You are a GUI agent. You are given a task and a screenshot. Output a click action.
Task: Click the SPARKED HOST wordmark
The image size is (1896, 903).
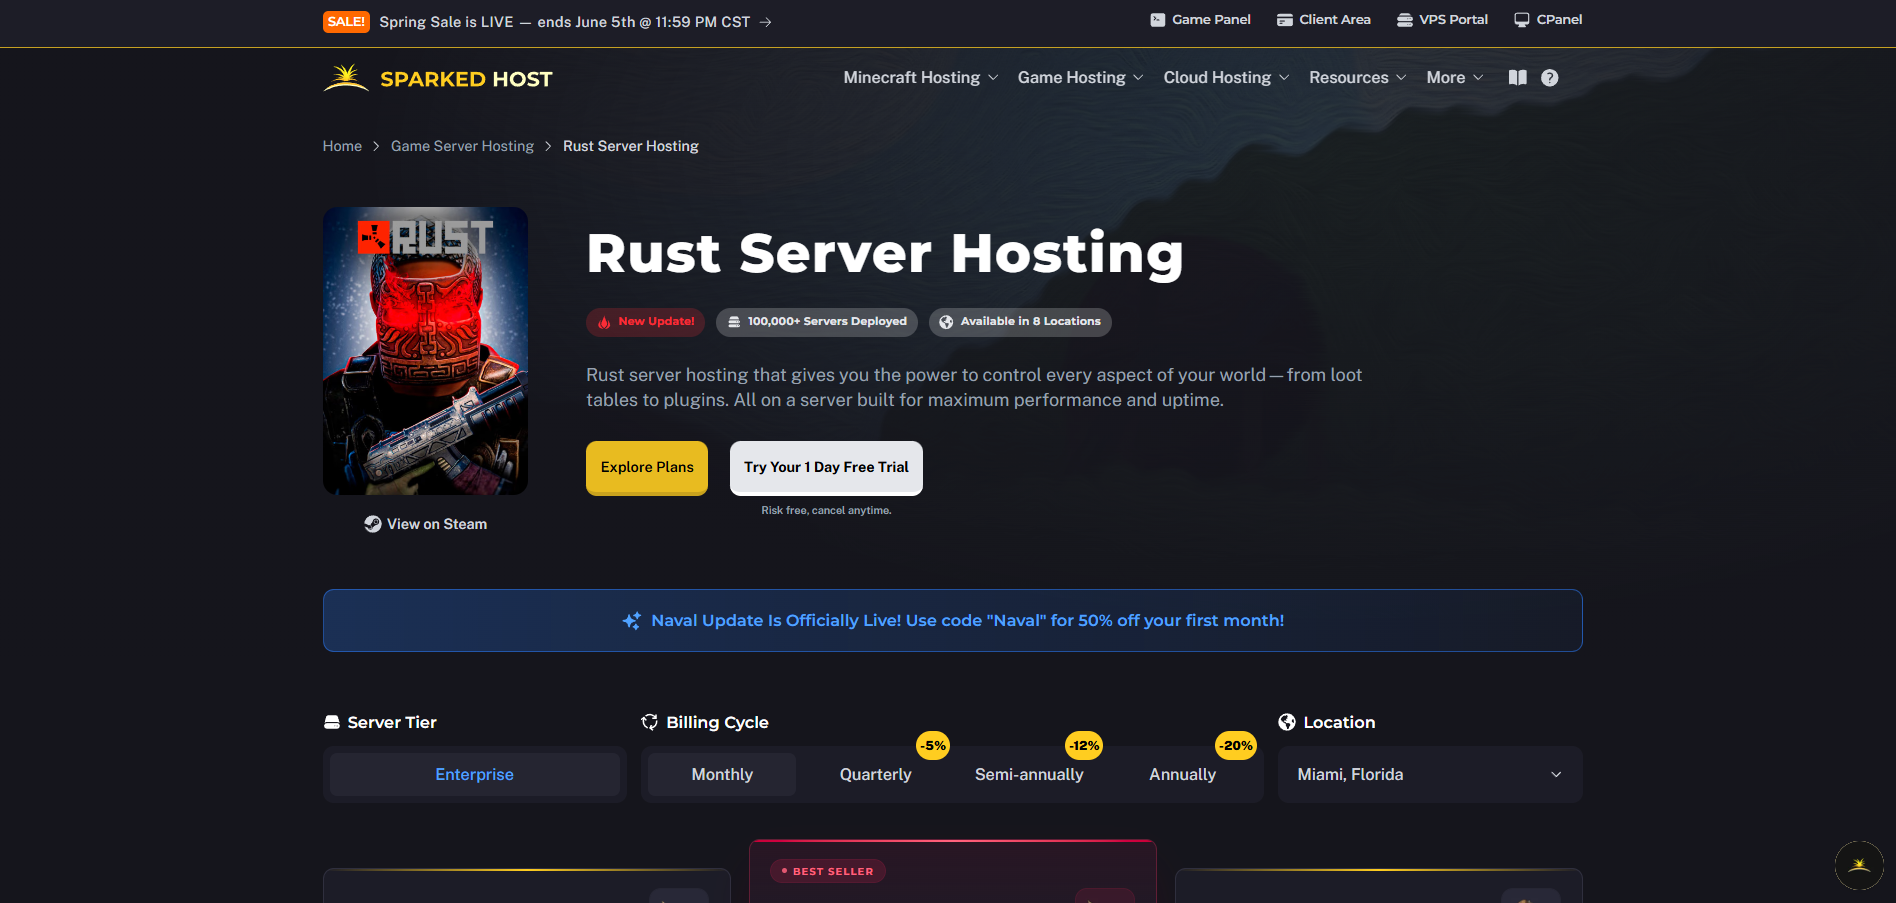pyautogui.click(x=466, y=79)
